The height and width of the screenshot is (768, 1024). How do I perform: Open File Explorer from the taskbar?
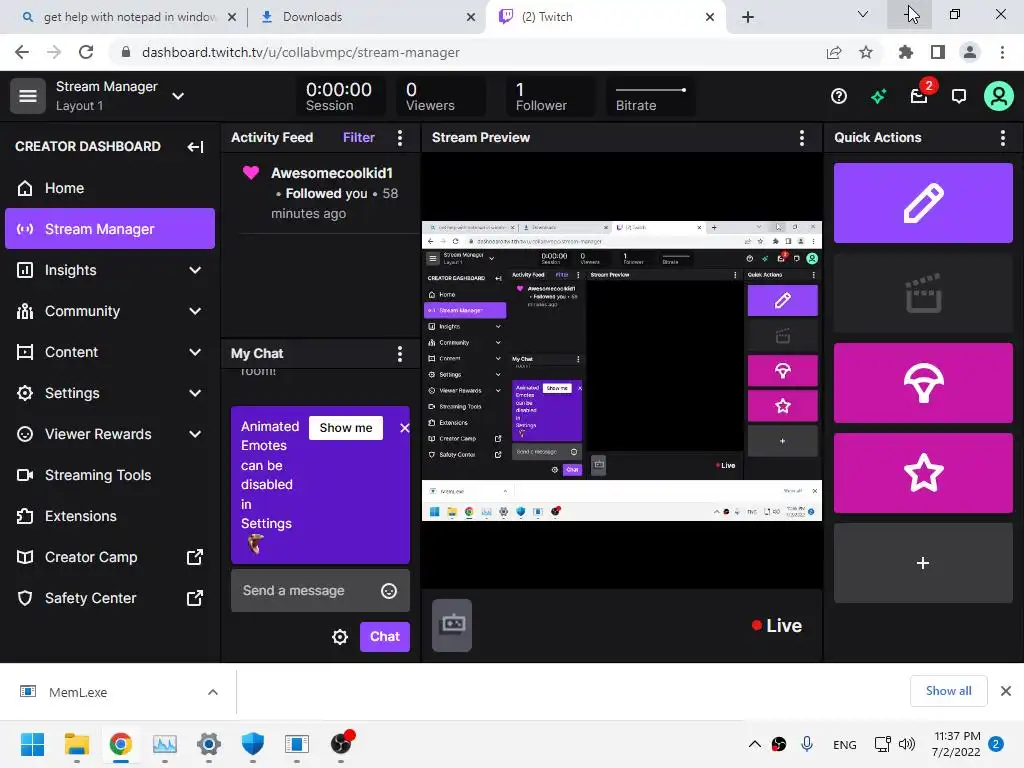click(76, 744)
